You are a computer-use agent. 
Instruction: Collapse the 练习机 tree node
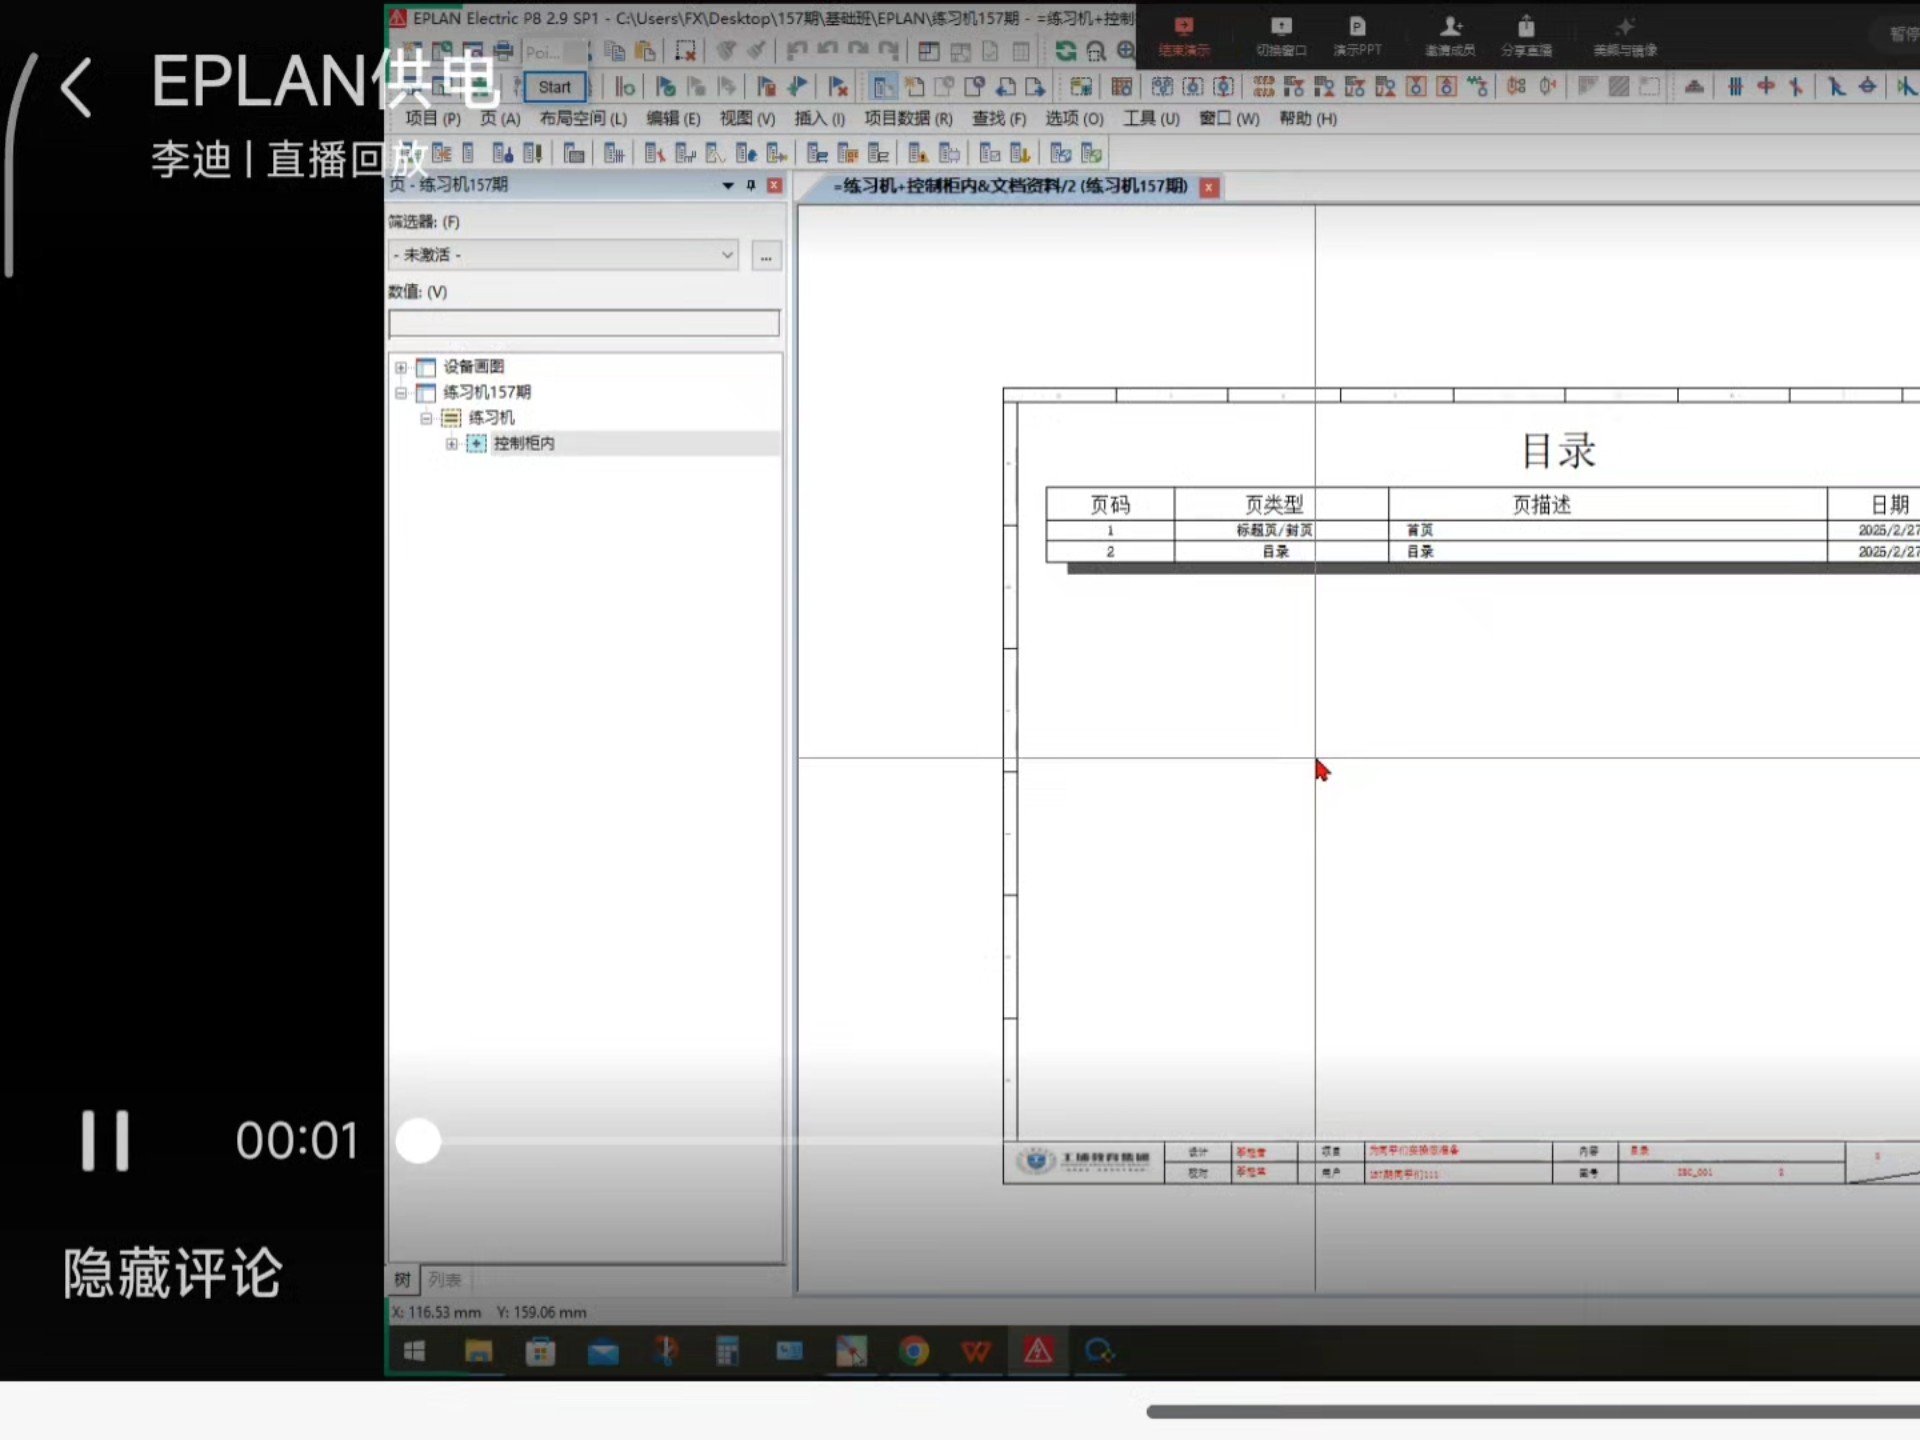point(426,418)
